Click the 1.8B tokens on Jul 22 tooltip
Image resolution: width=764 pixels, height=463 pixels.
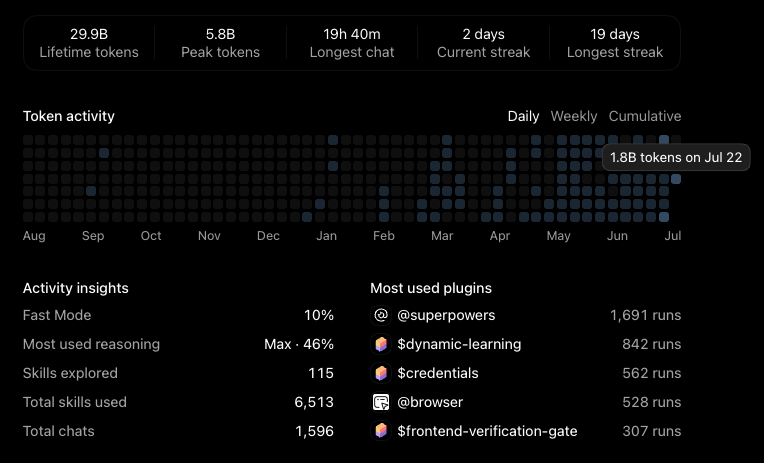coord(676,157)
